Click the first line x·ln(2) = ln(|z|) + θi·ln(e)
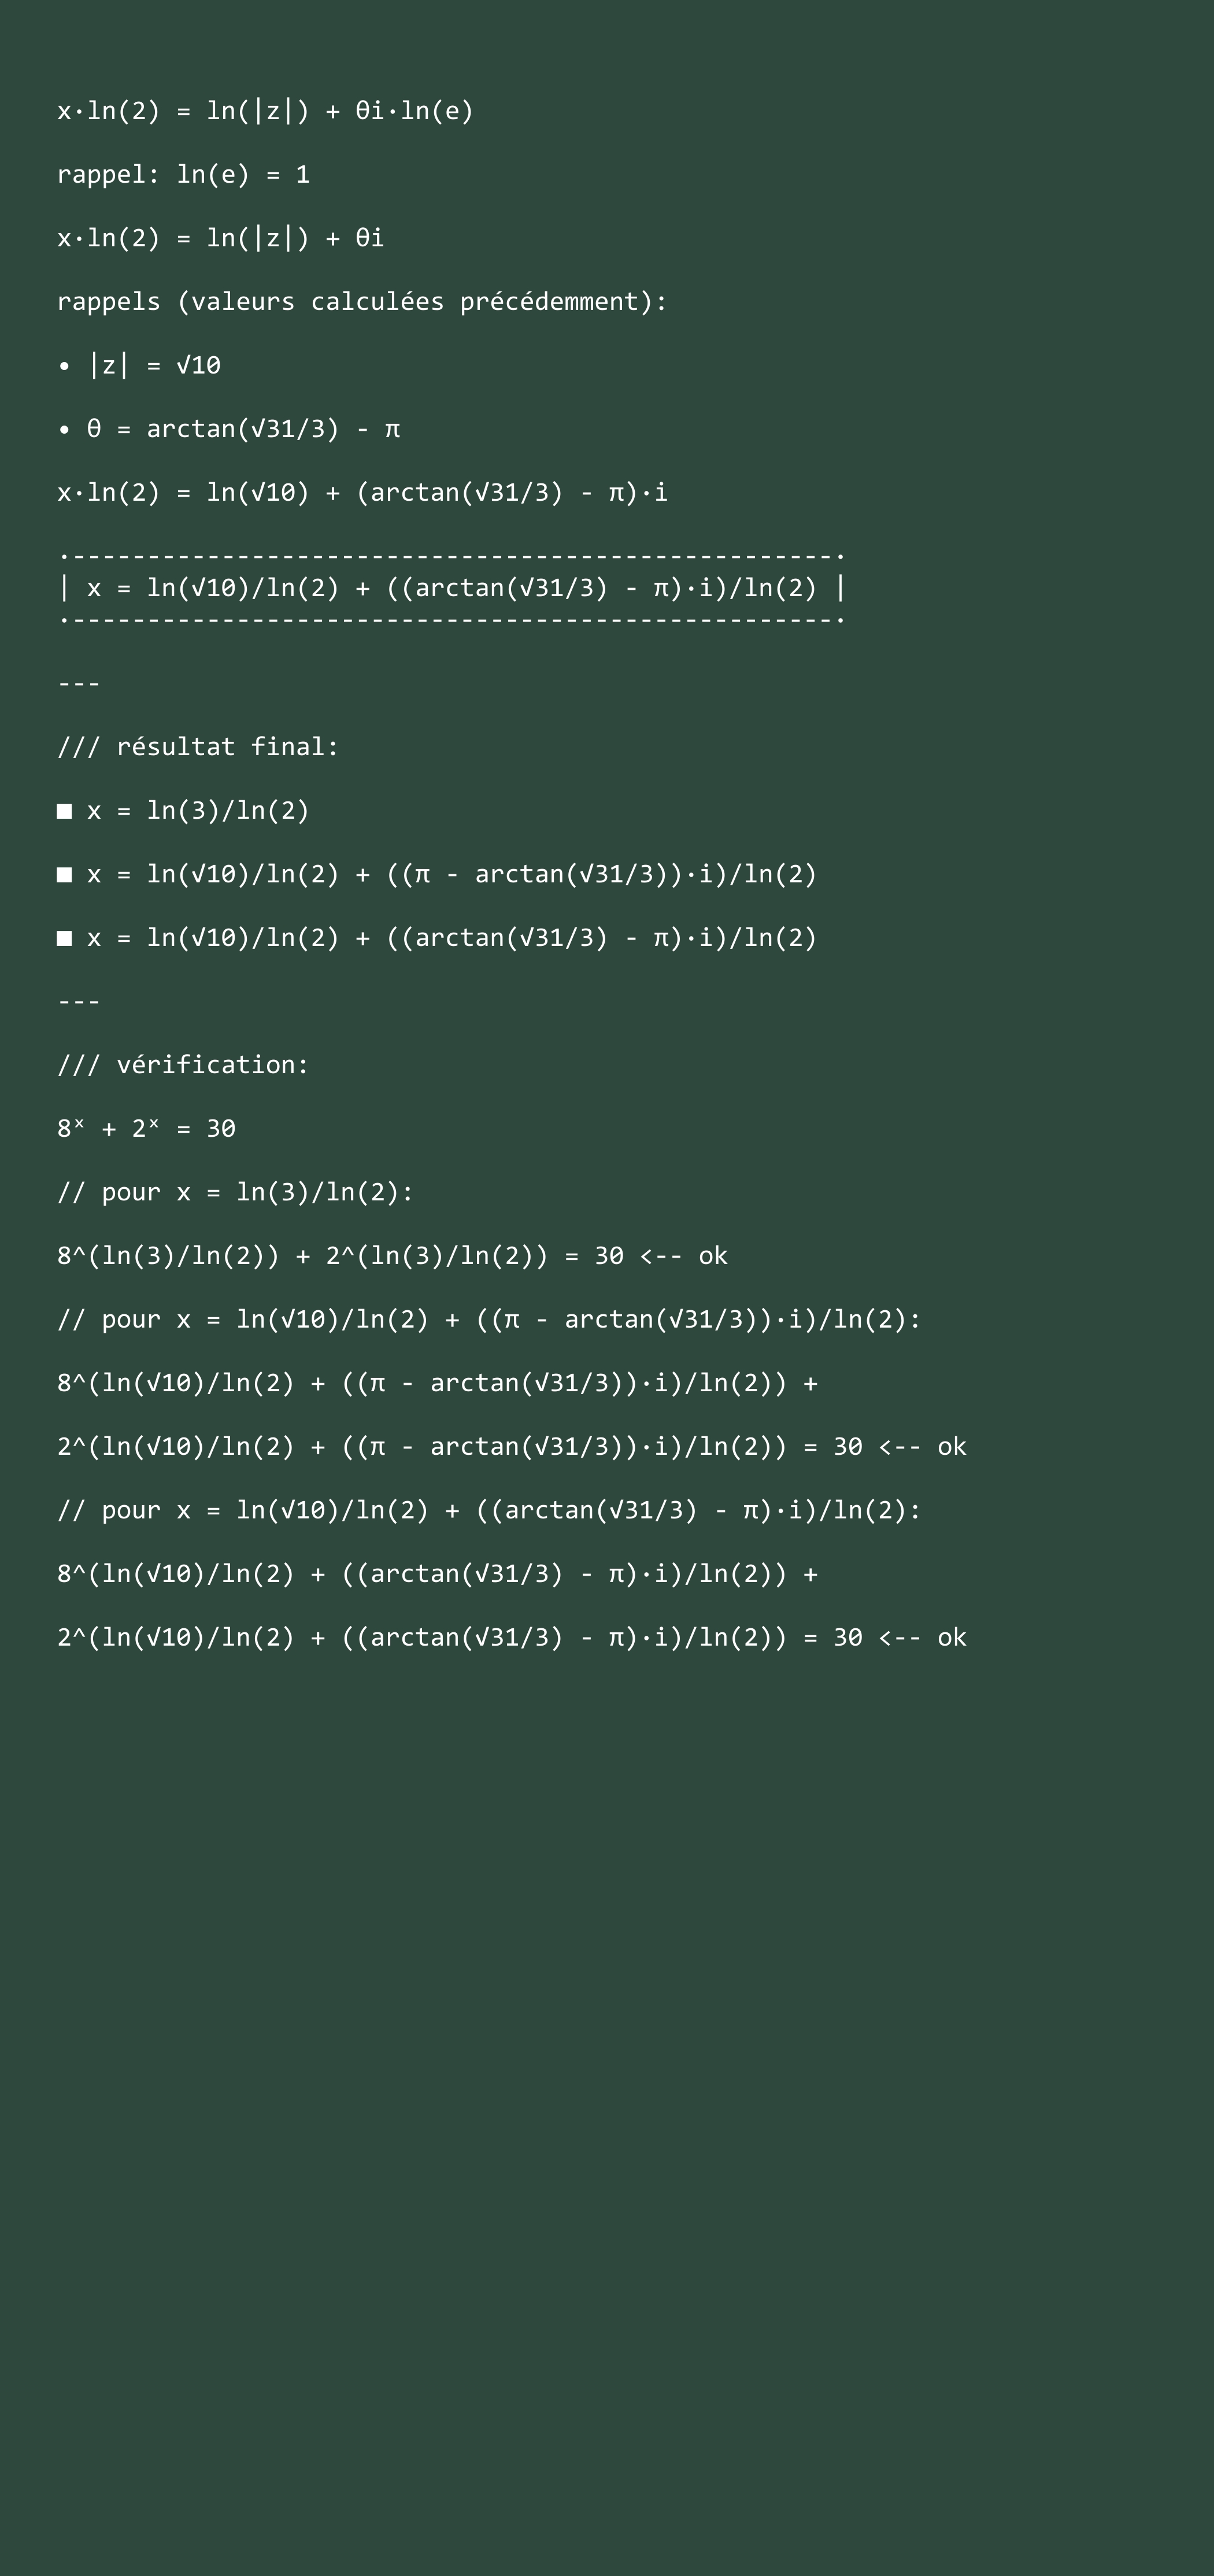1214x2576 pixels. 265,111
